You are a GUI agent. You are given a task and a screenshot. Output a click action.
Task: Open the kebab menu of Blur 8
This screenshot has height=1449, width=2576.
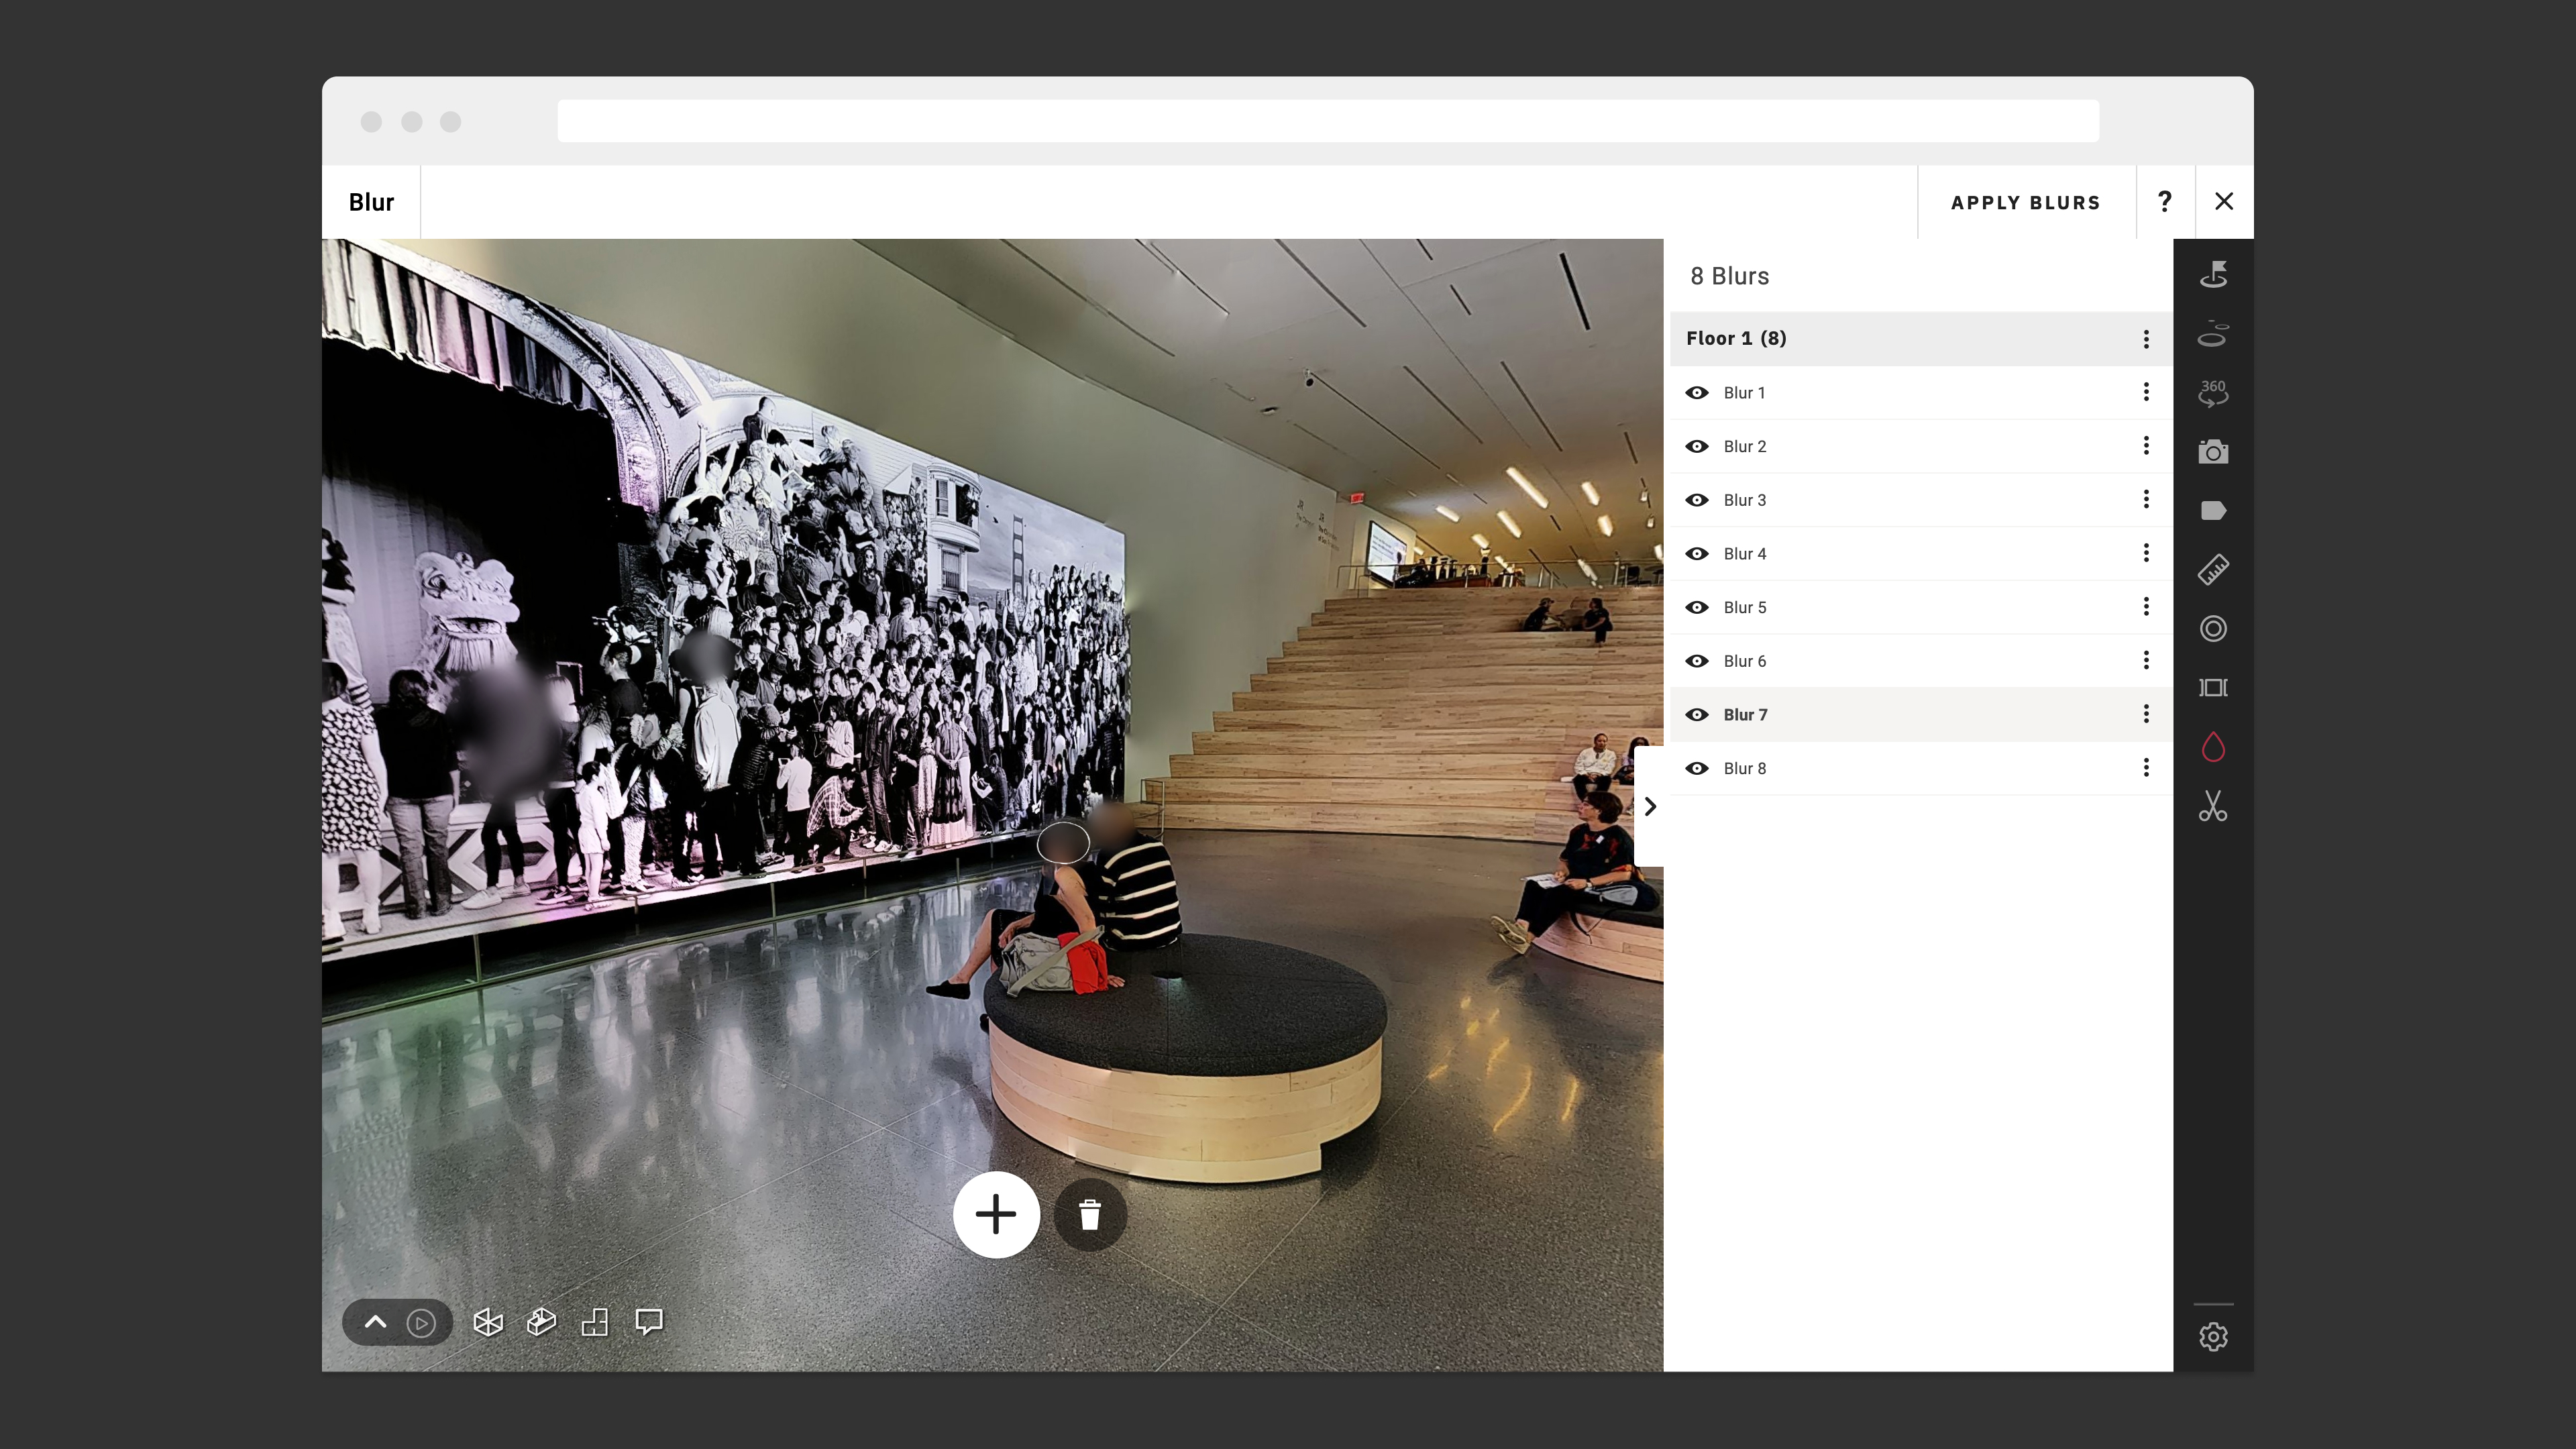(2146, 768)
